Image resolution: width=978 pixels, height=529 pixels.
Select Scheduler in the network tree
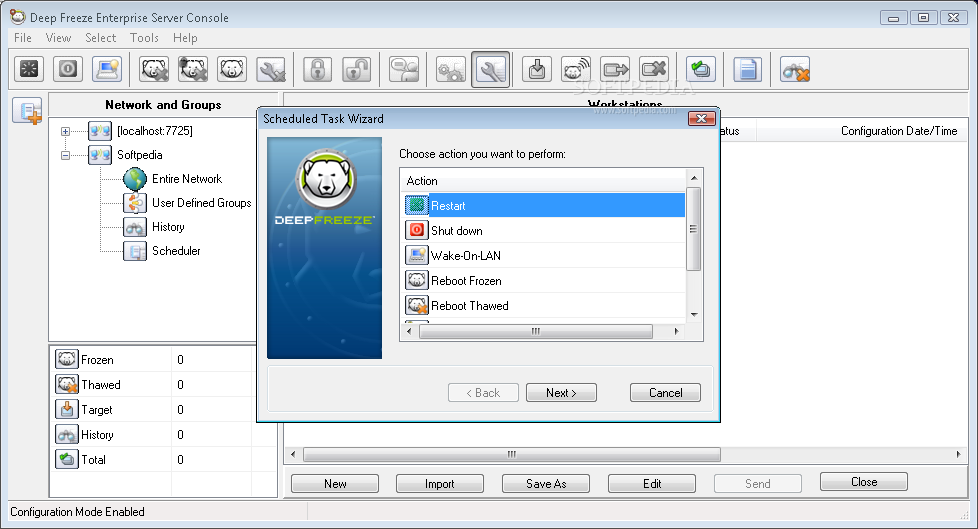pos(176,250)
